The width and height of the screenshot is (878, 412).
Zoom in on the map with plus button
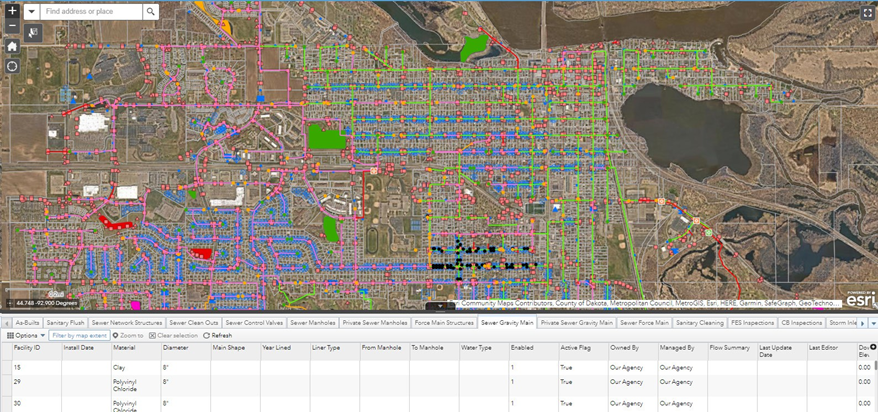pos(13,11)
